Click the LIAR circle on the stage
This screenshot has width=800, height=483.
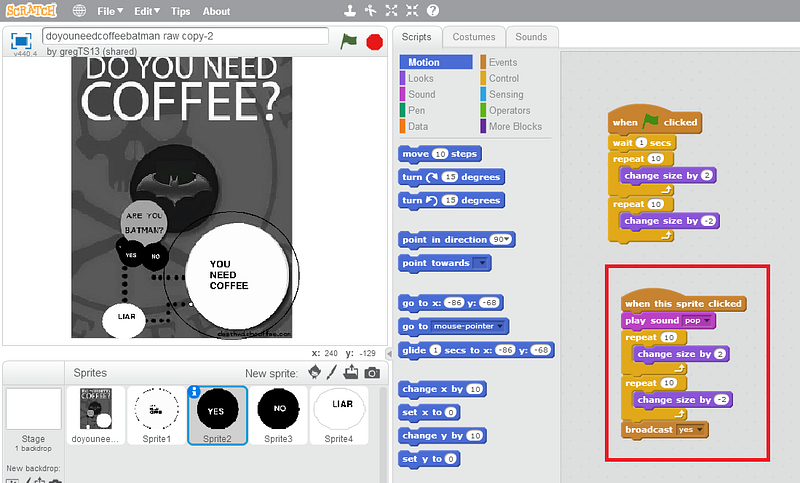tap(124, 320)
